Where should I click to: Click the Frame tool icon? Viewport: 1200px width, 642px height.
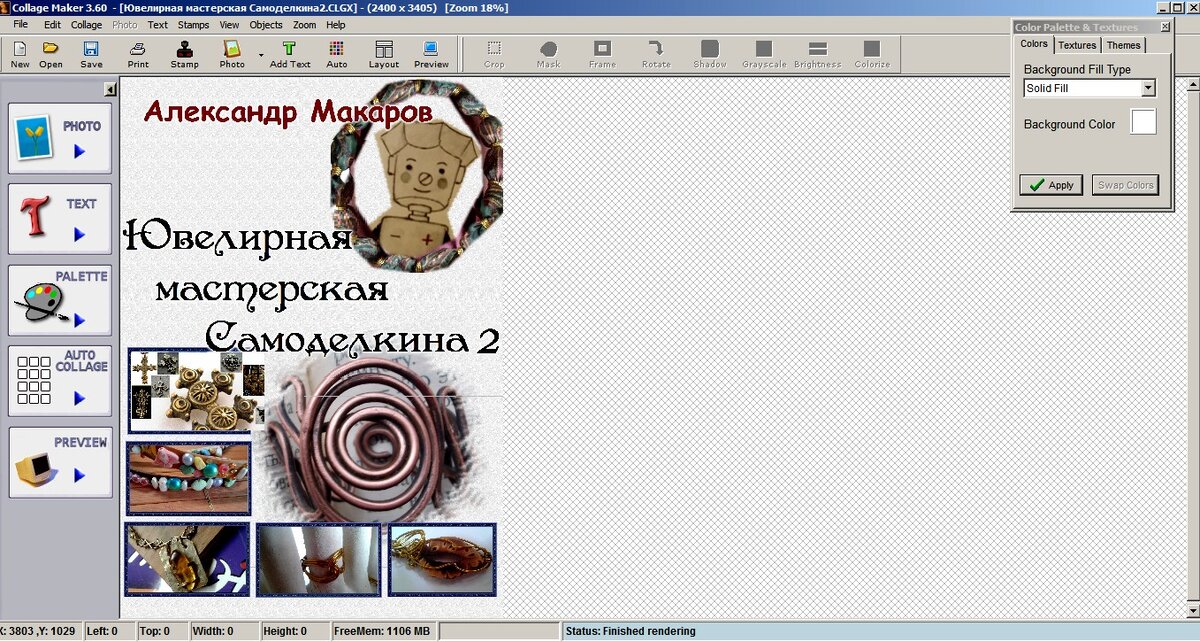pyautogui.click(x=602, y=54)
